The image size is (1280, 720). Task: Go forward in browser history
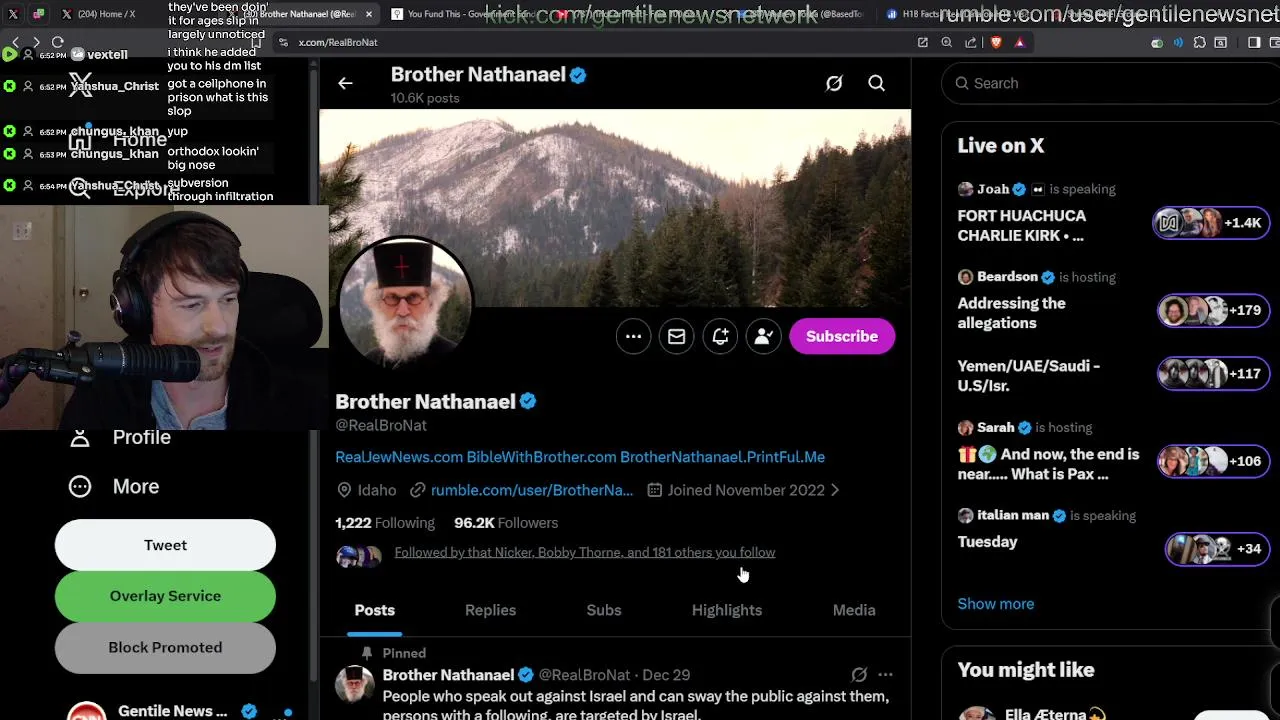(x=36, y=43)
